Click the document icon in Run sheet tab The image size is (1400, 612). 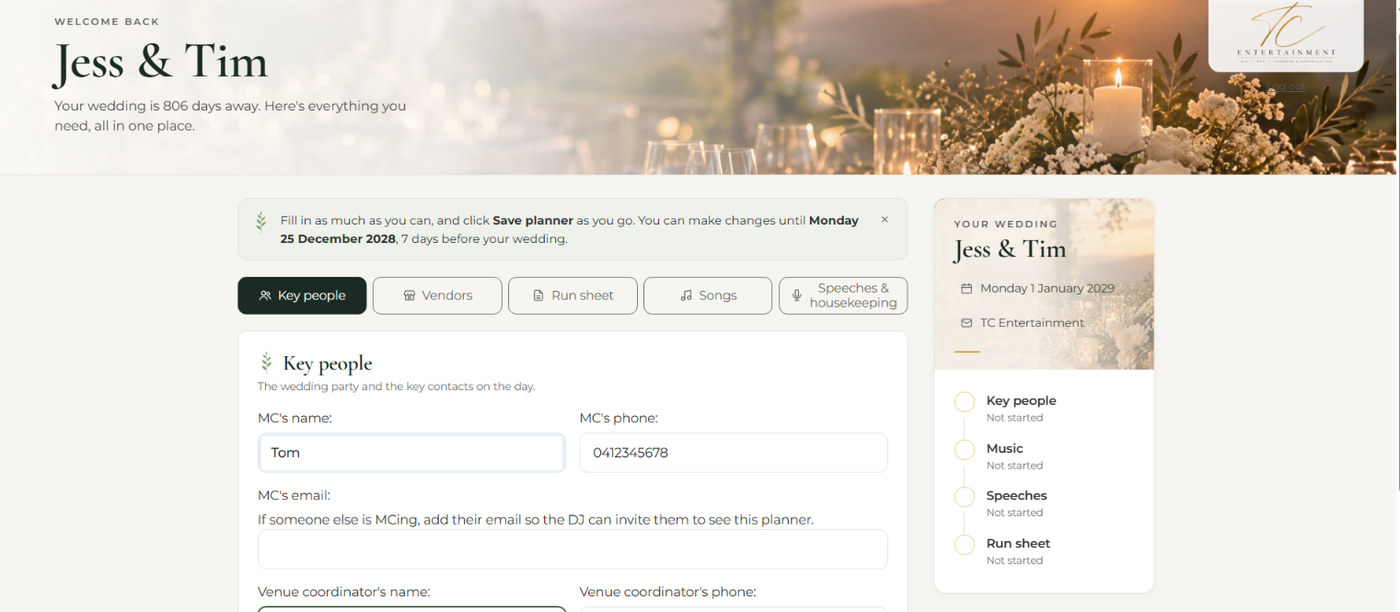click(538, 296)
